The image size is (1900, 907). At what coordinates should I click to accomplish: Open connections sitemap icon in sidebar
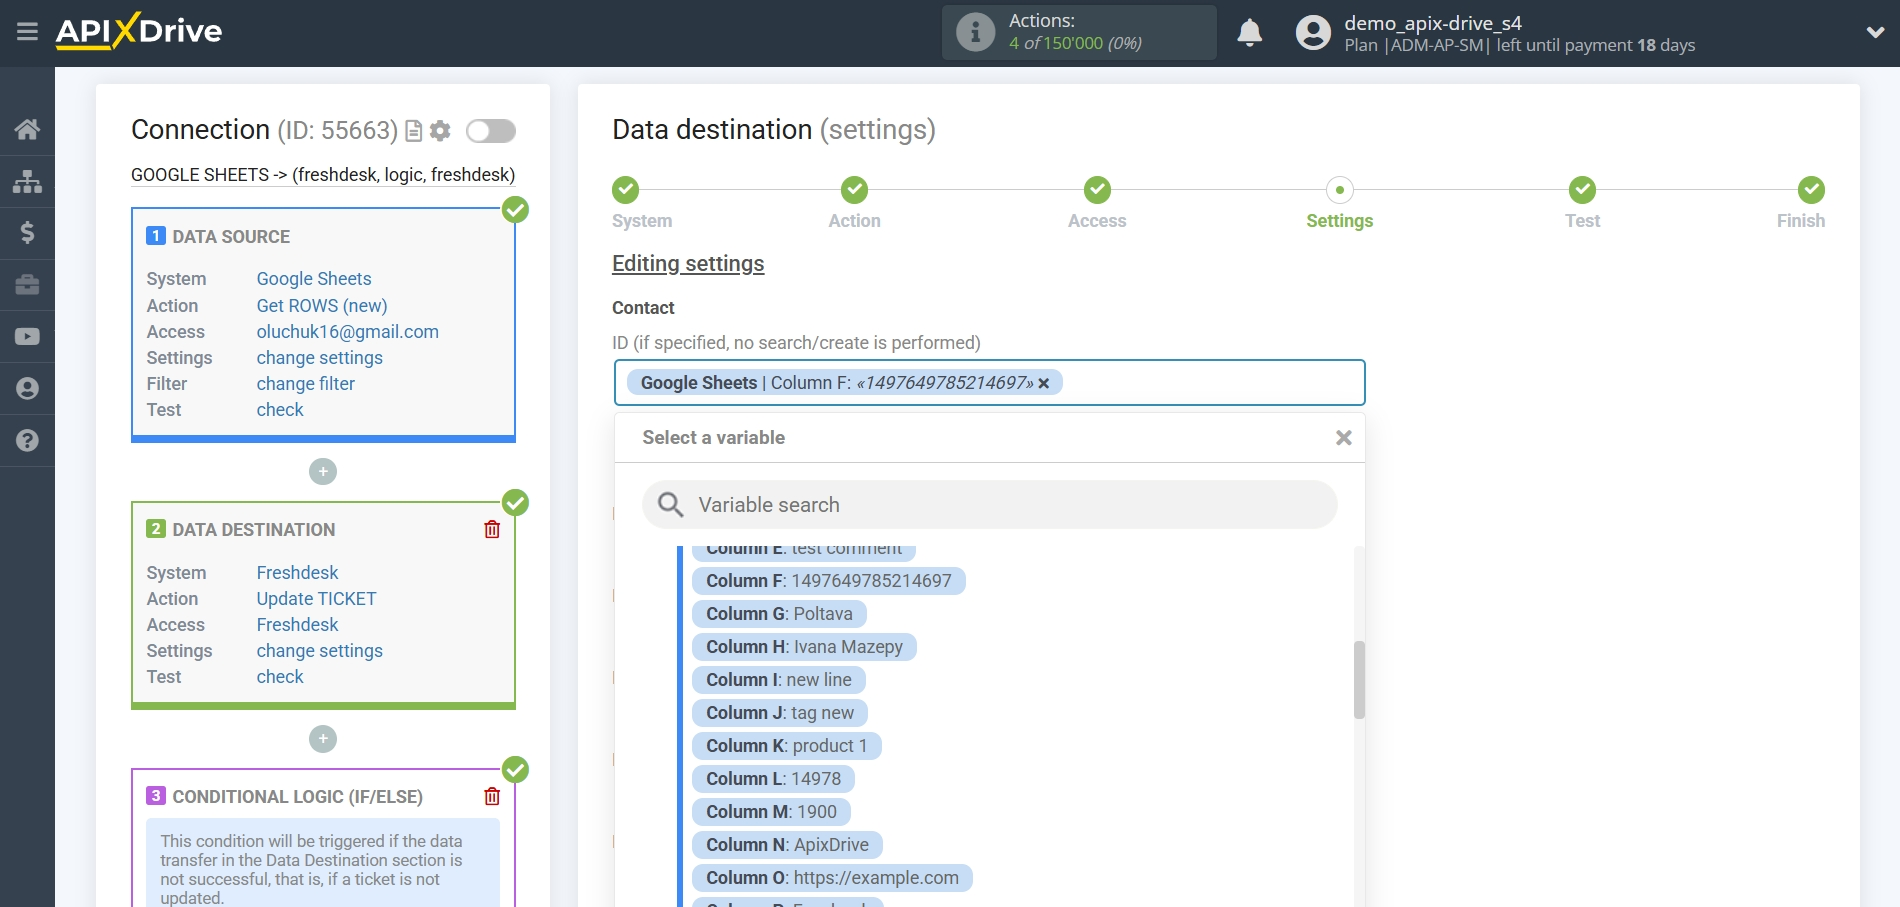click(27, 181)
